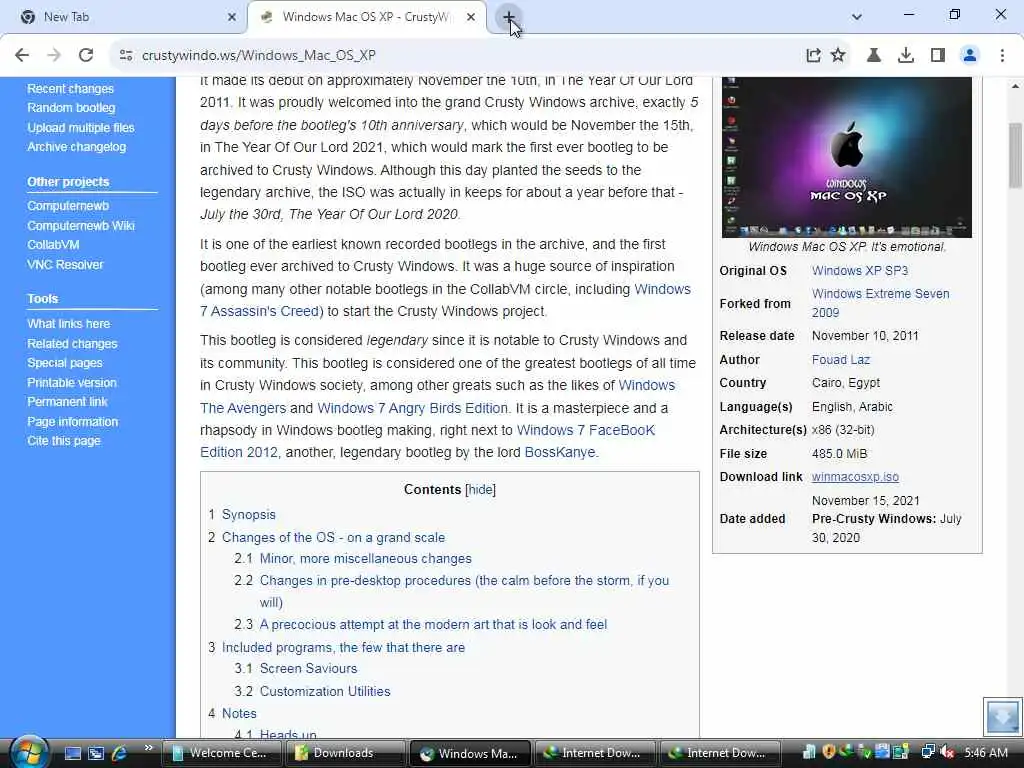Viewport: 1024px width, 768px height.
Task: Open Random bootleg sidebar link
Action: point(71,108)
